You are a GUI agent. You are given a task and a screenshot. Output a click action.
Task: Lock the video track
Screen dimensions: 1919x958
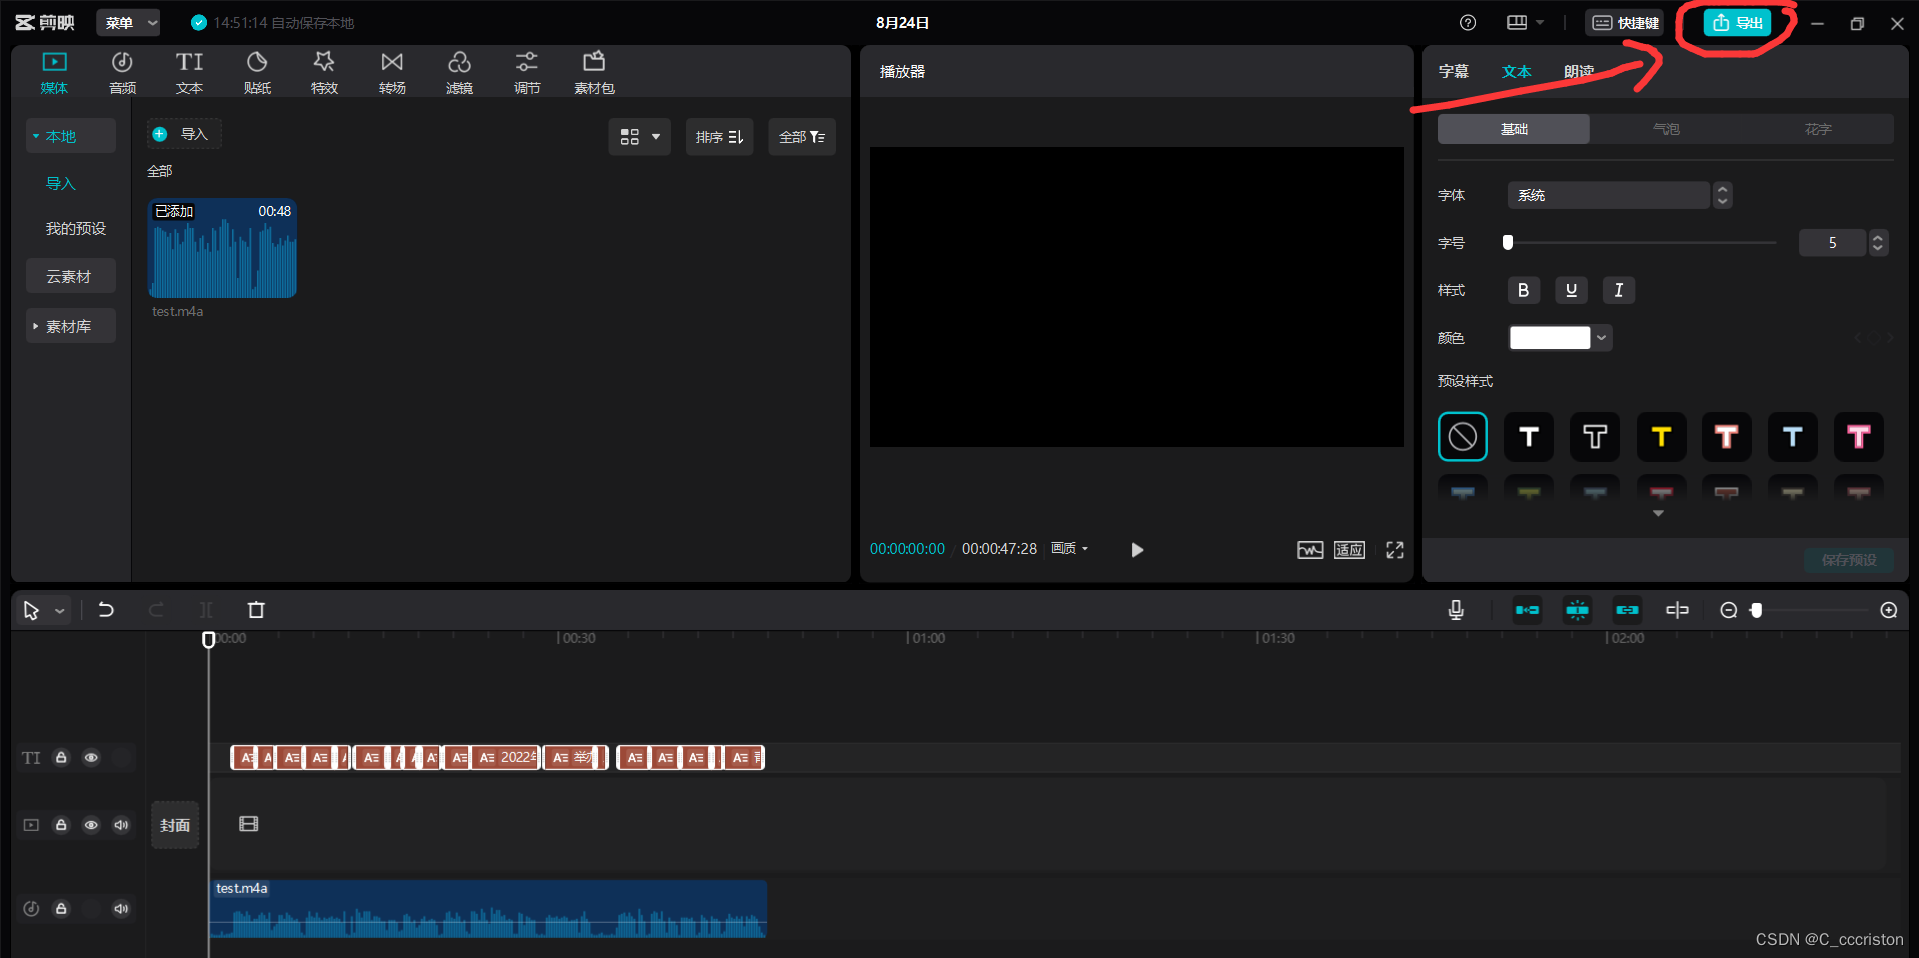[61, 825]
